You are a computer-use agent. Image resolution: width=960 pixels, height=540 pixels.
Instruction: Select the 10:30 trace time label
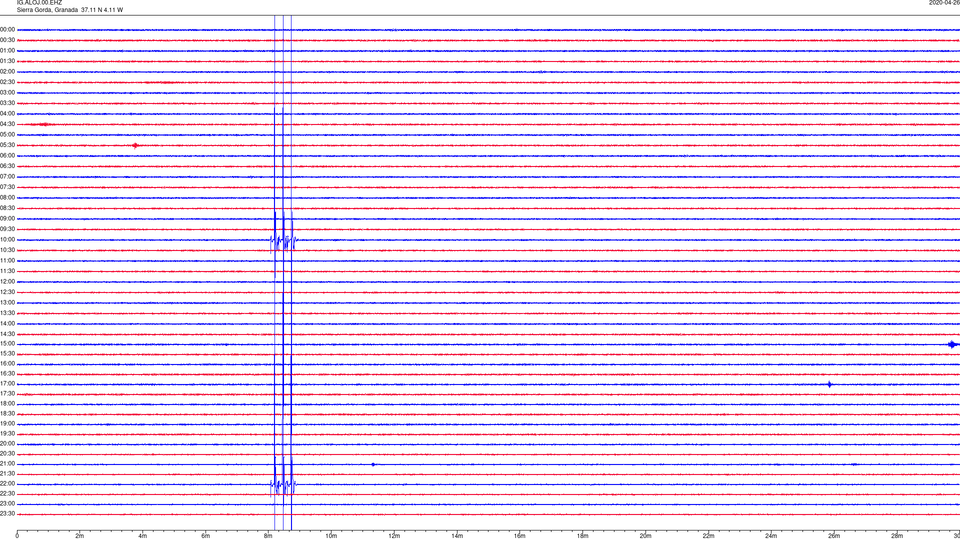point(7,250)
